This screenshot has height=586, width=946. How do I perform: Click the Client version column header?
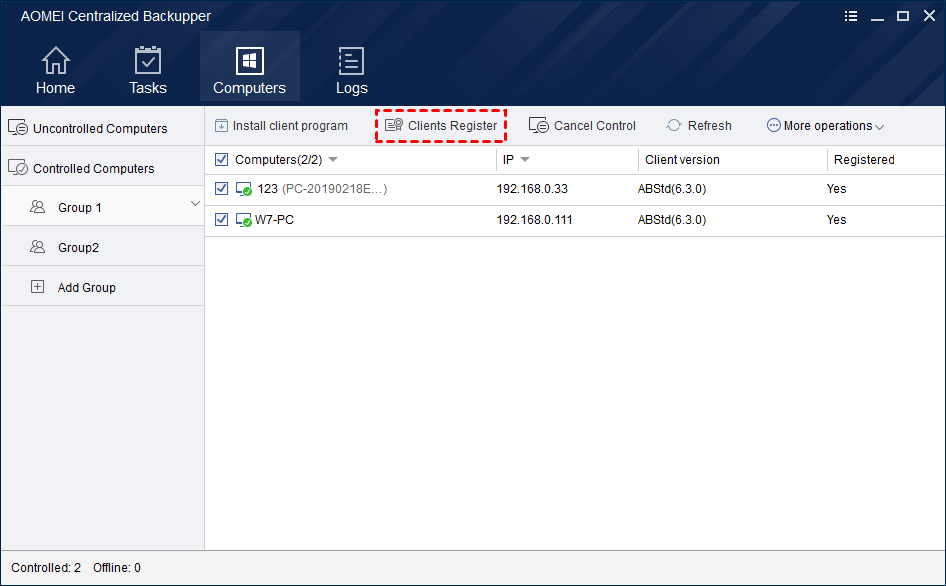[682, 160]
